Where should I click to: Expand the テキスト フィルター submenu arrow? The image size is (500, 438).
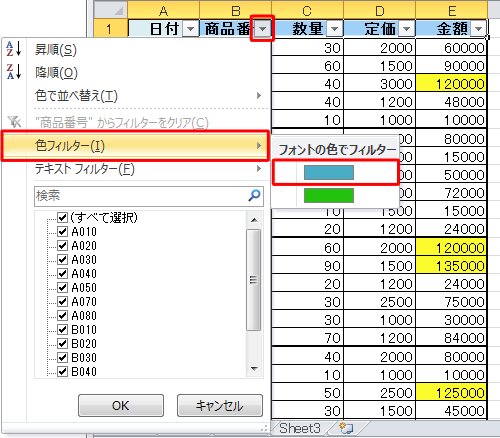click(259, 169)
